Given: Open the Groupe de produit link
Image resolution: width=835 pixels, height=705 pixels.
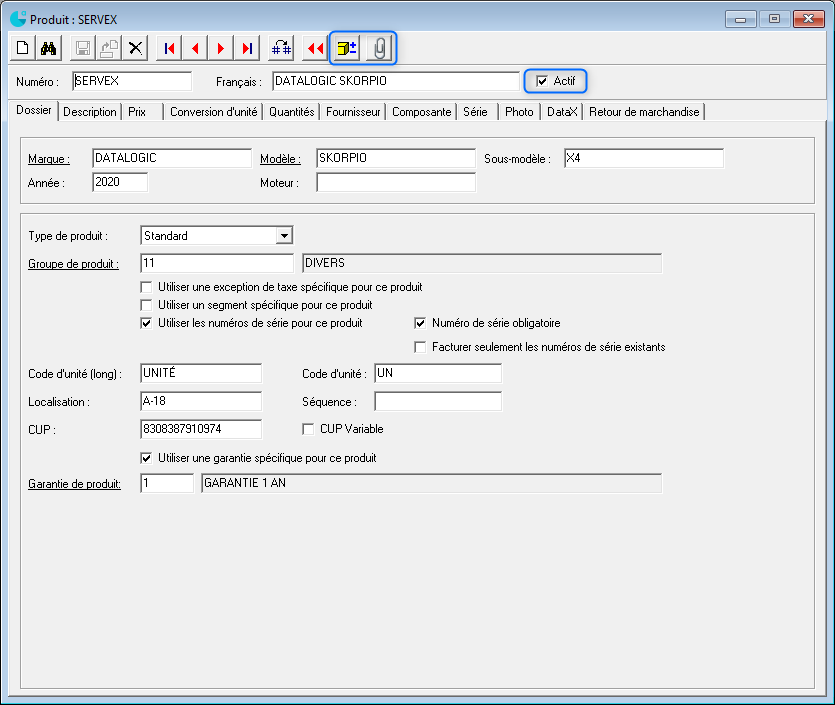Looking at the screenshot, I should [x=73, y=264].
